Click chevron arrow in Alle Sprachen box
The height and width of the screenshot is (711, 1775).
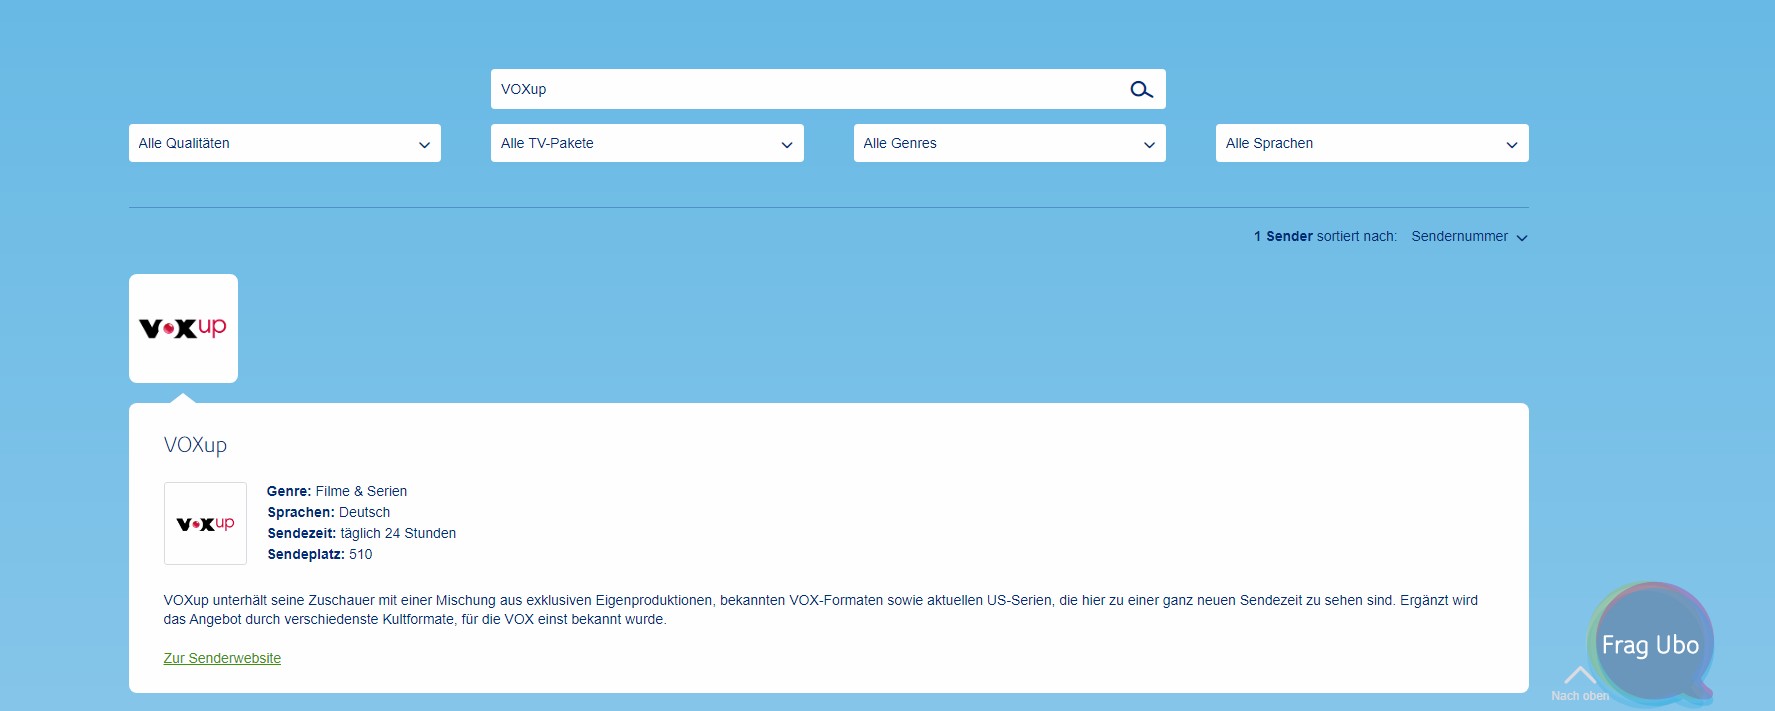[x=1512, y=145]
